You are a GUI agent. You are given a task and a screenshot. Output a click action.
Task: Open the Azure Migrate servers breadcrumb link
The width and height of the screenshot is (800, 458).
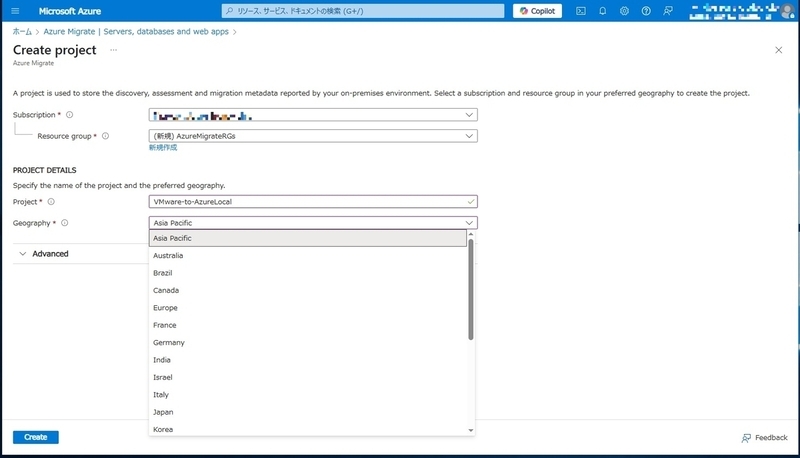(136, 32)
